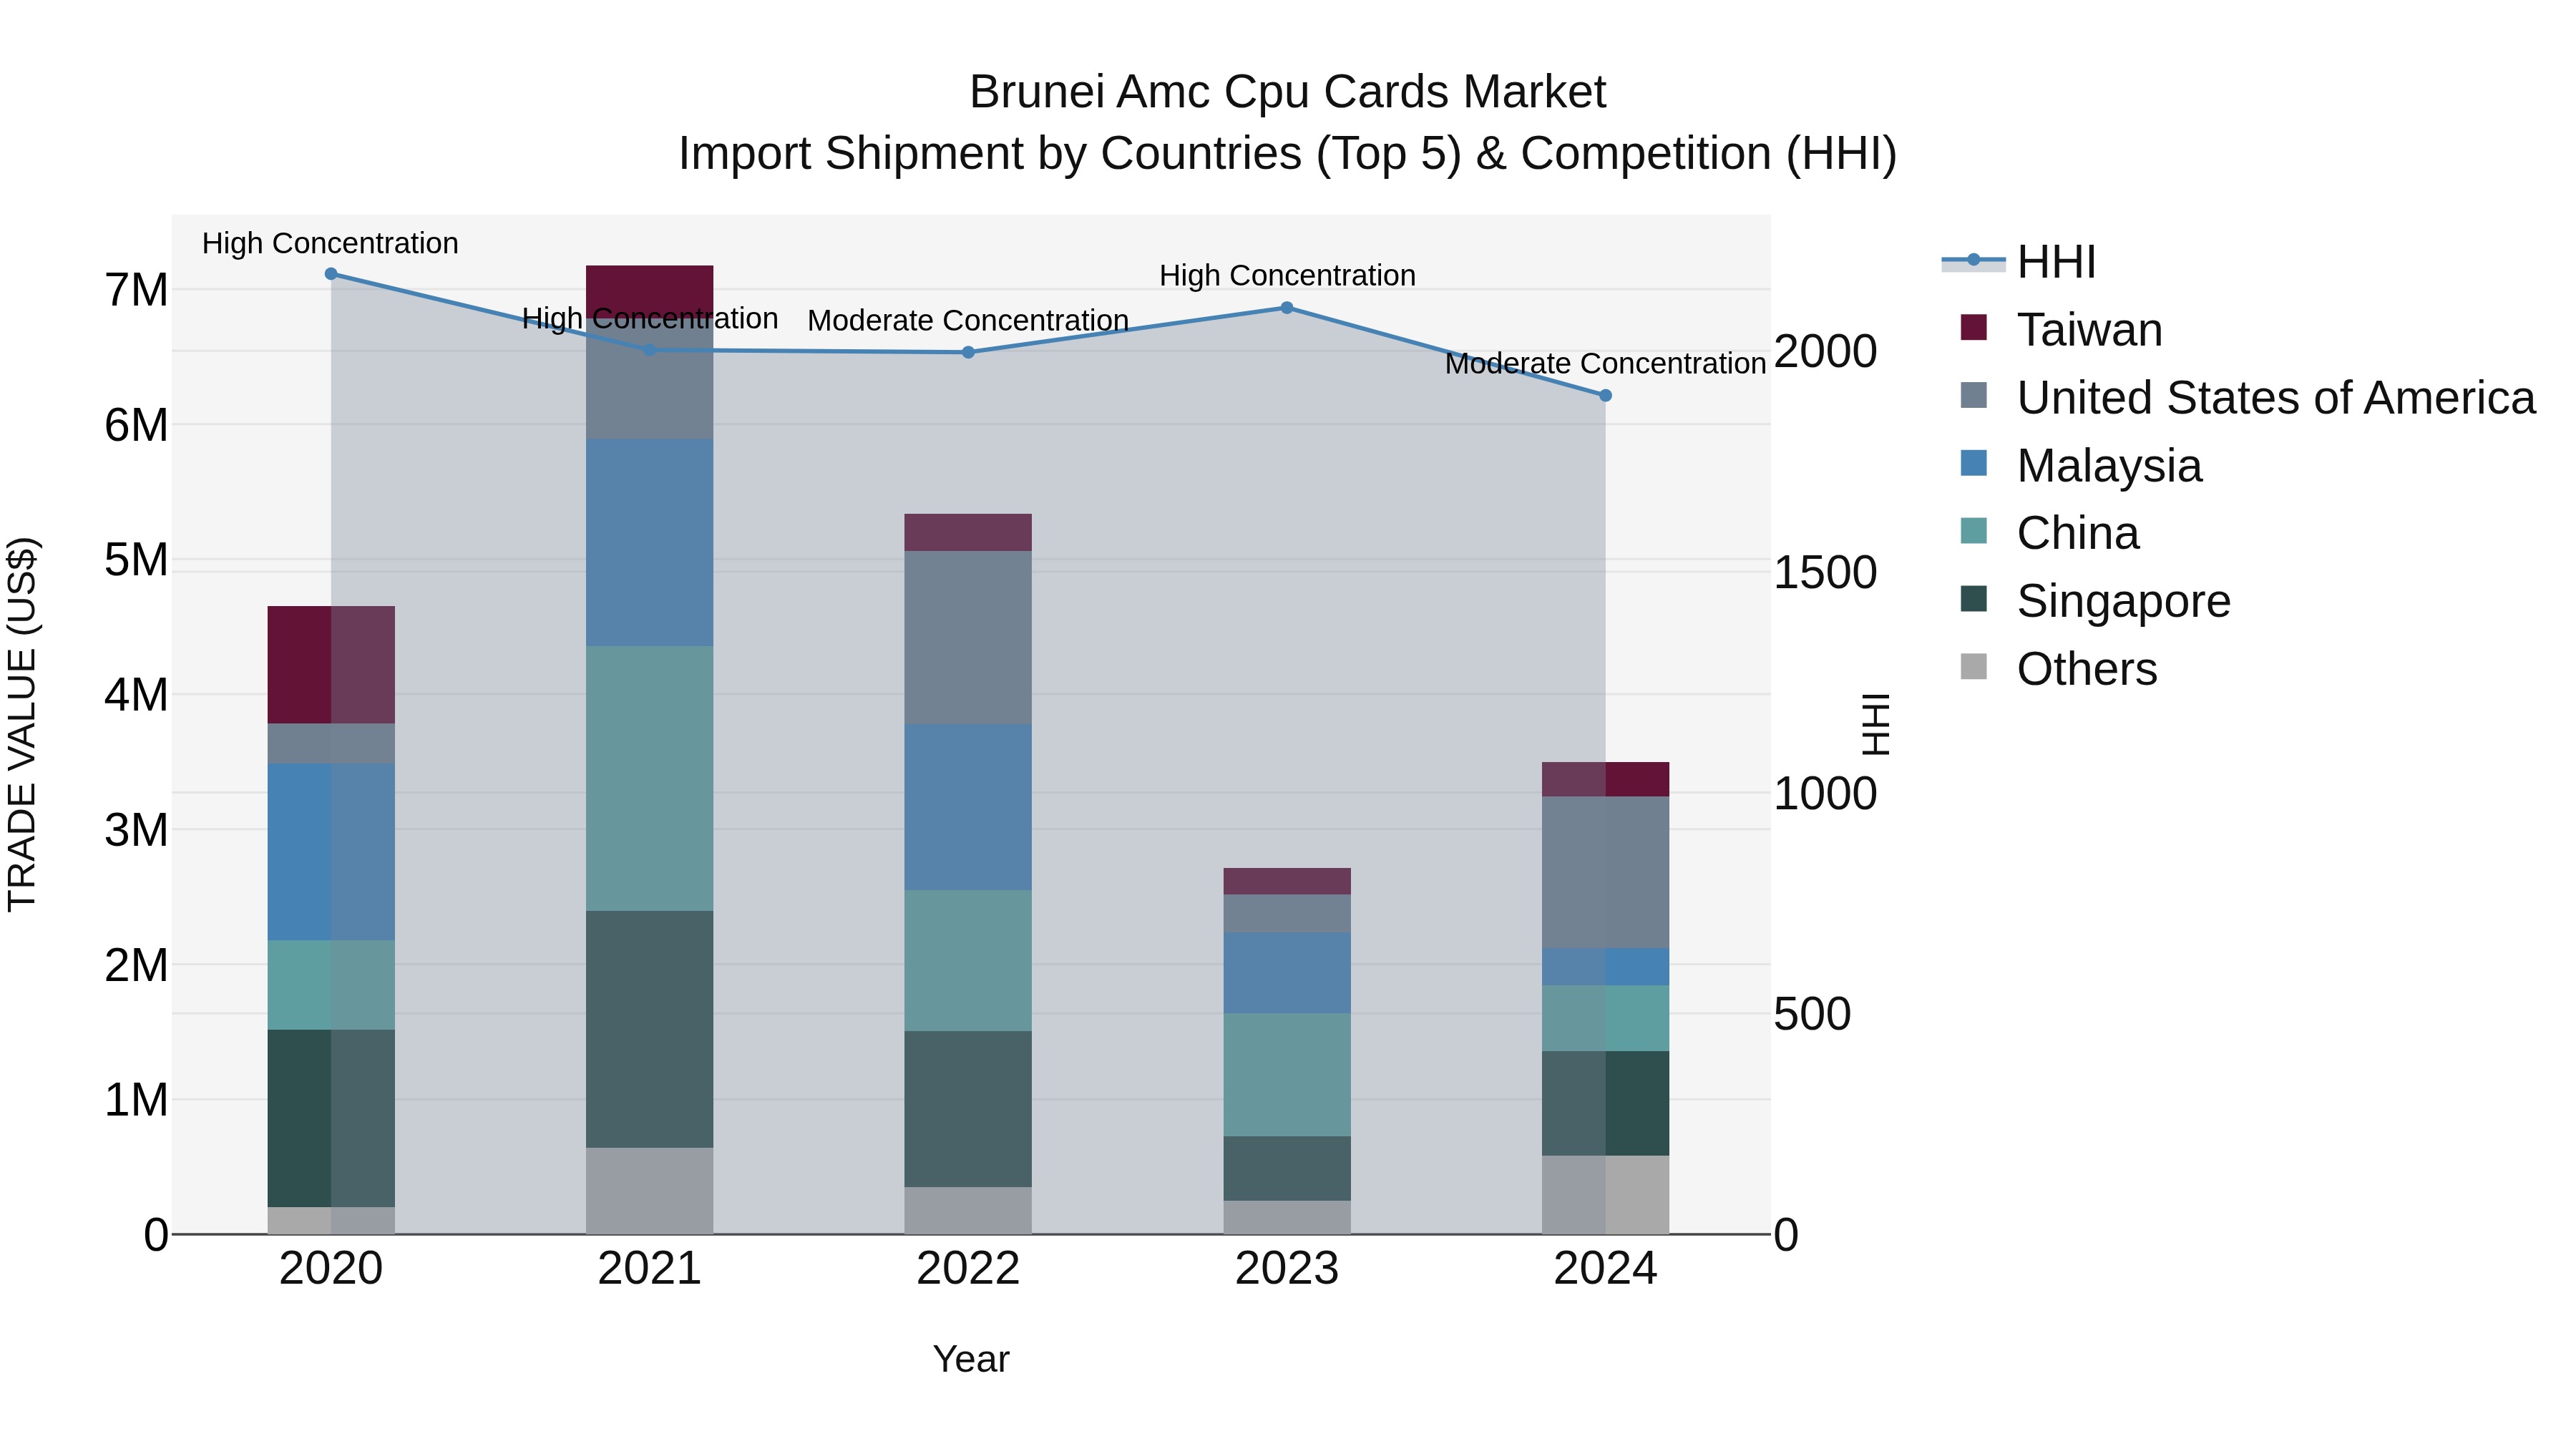Click the 2021 Singapore bar segment

(x=650, y=1029)
